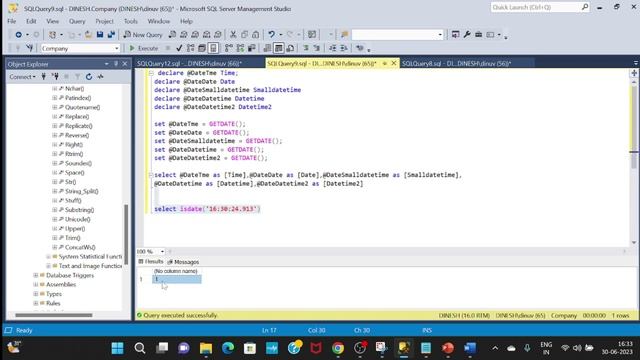The width and height of the screenshot is (640, 360).
Task: Click the Increase Indent icon
Action: (344, 48)
